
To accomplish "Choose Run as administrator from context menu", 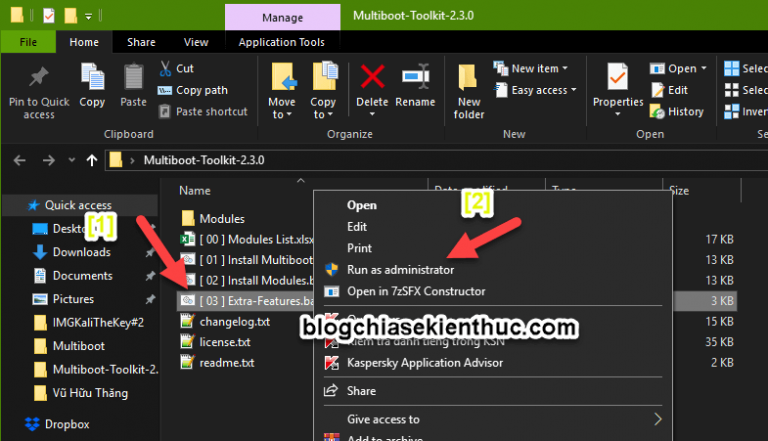I will coord(400,270).
